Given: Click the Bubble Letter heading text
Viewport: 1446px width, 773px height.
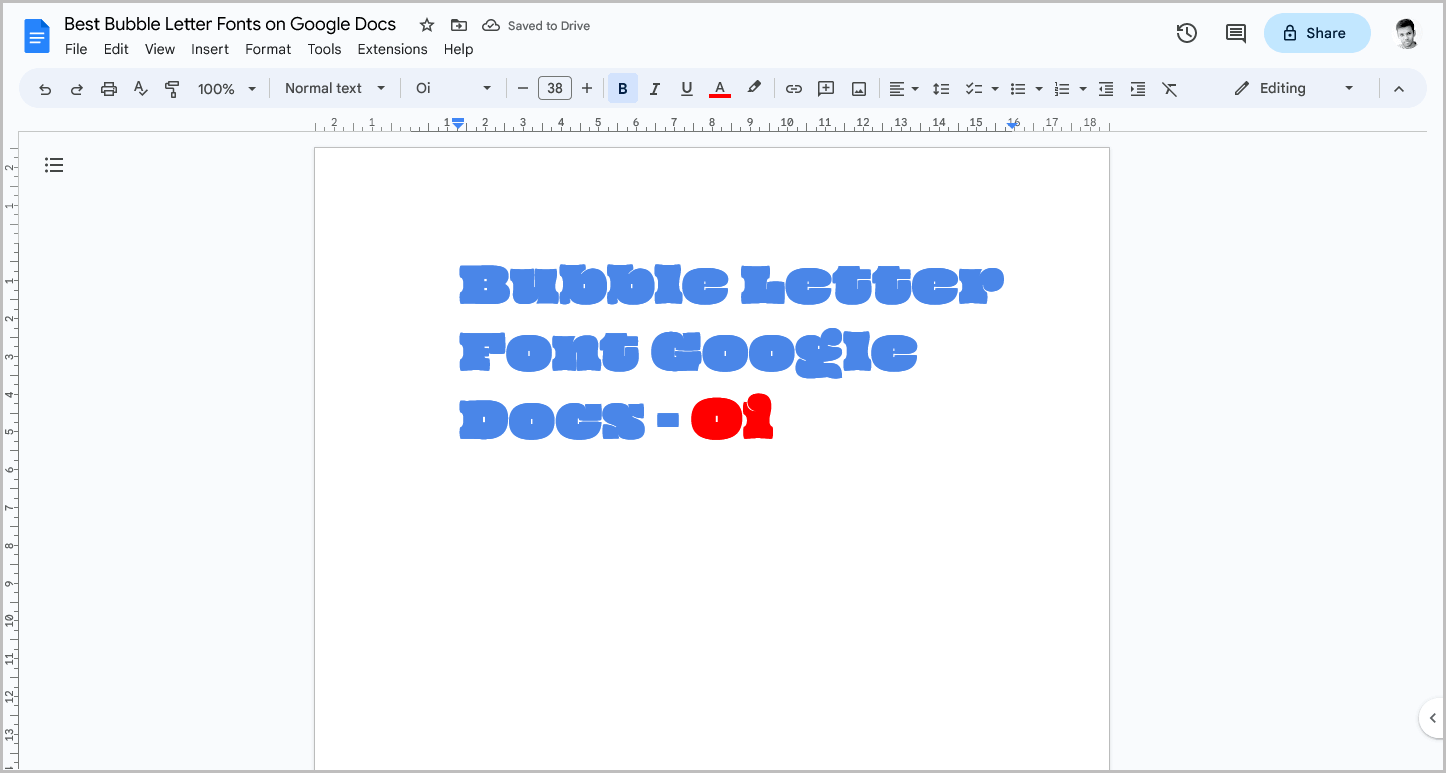Looking at the screenshot, I should coord(731,284).
